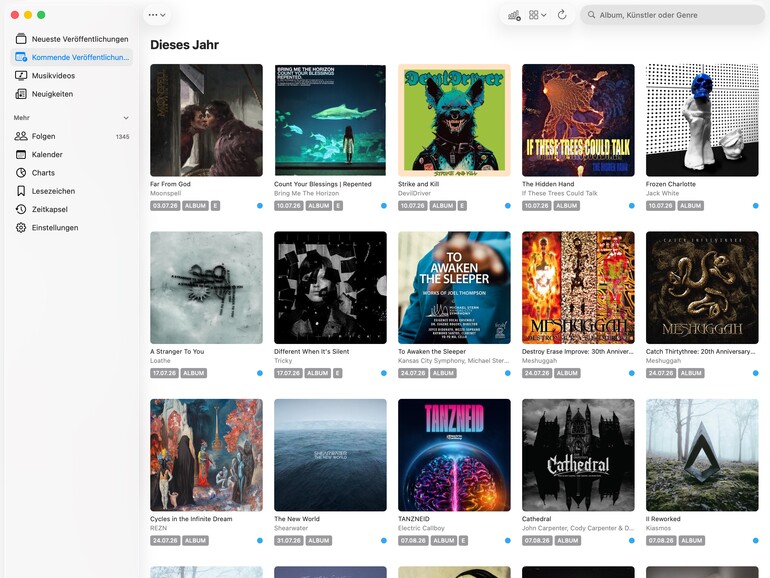Click the Moonspell artist link
The image size is (770, 578).
pyautogui.click(x=165, y=193)
